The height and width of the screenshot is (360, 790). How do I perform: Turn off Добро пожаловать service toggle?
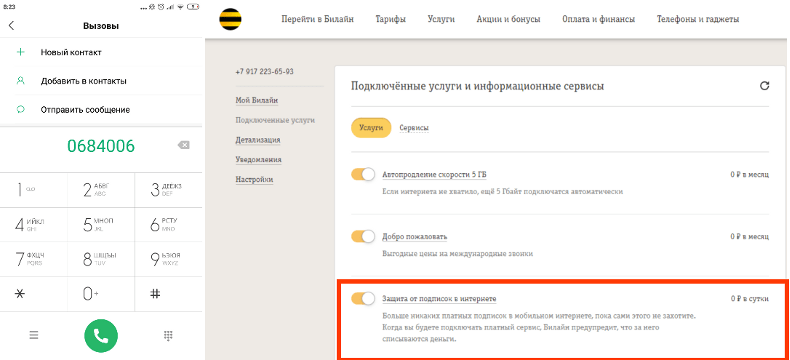(363, 236)
